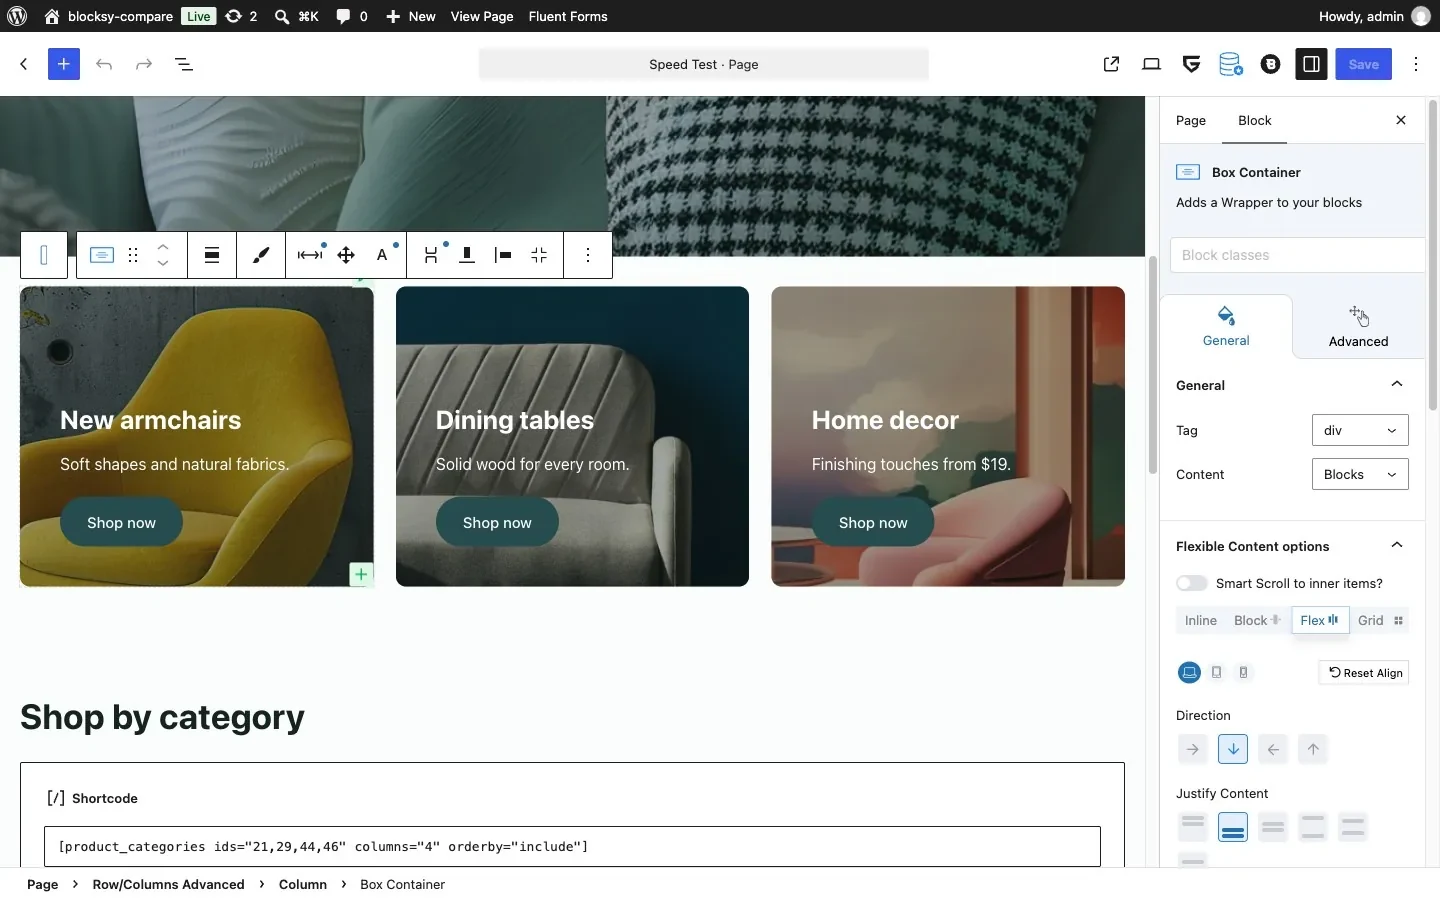Open the ⌘K search command palette
Image resolution: width=1440 pixels, height=900 pixels.
tap(297, 16)
